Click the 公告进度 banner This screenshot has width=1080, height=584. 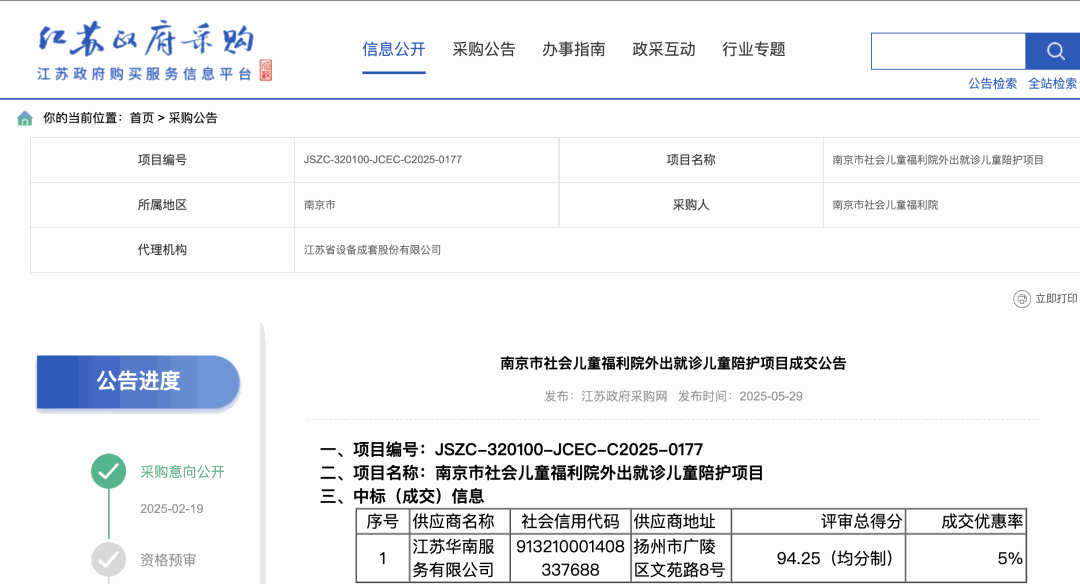click(138, 382)
